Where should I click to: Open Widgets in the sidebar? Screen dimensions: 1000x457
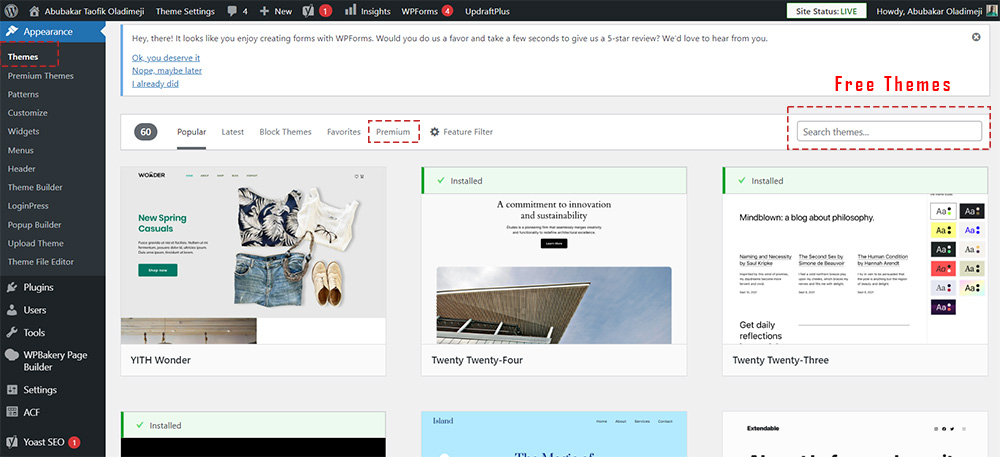coord(24,131)
